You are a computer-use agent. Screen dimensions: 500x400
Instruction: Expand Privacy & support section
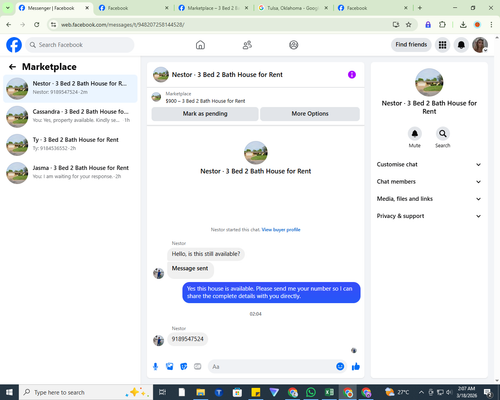click(x=429, y=216)
